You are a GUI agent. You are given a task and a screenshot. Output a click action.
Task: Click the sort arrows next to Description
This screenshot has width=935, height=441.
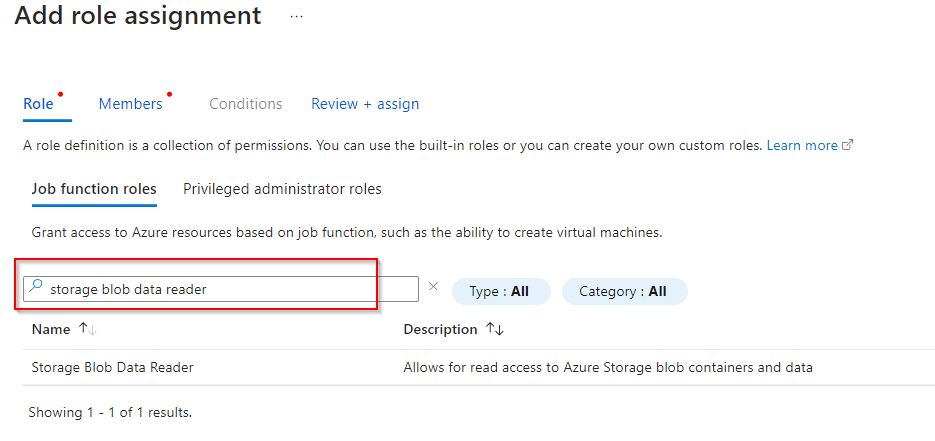point(495,329)
